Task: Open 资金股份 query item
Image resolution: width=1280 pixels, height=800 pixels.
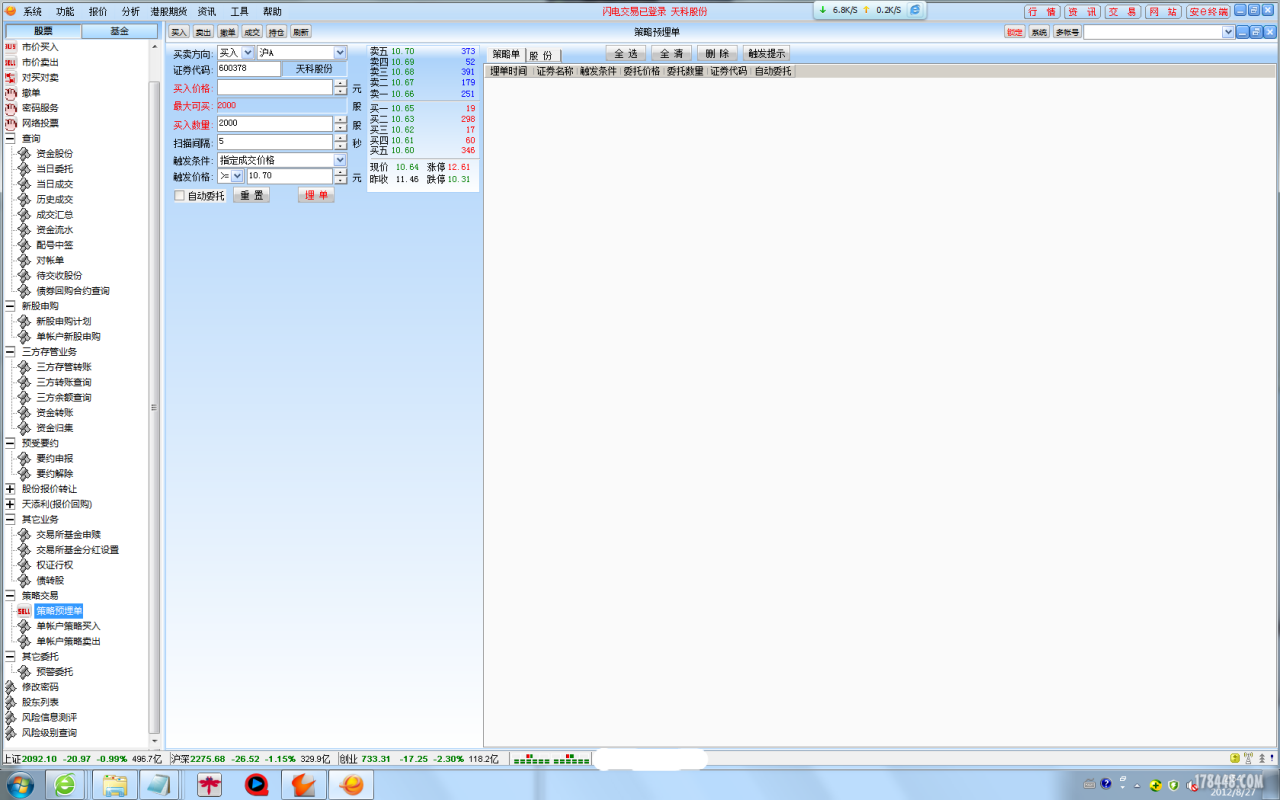Action: (54, 154)
